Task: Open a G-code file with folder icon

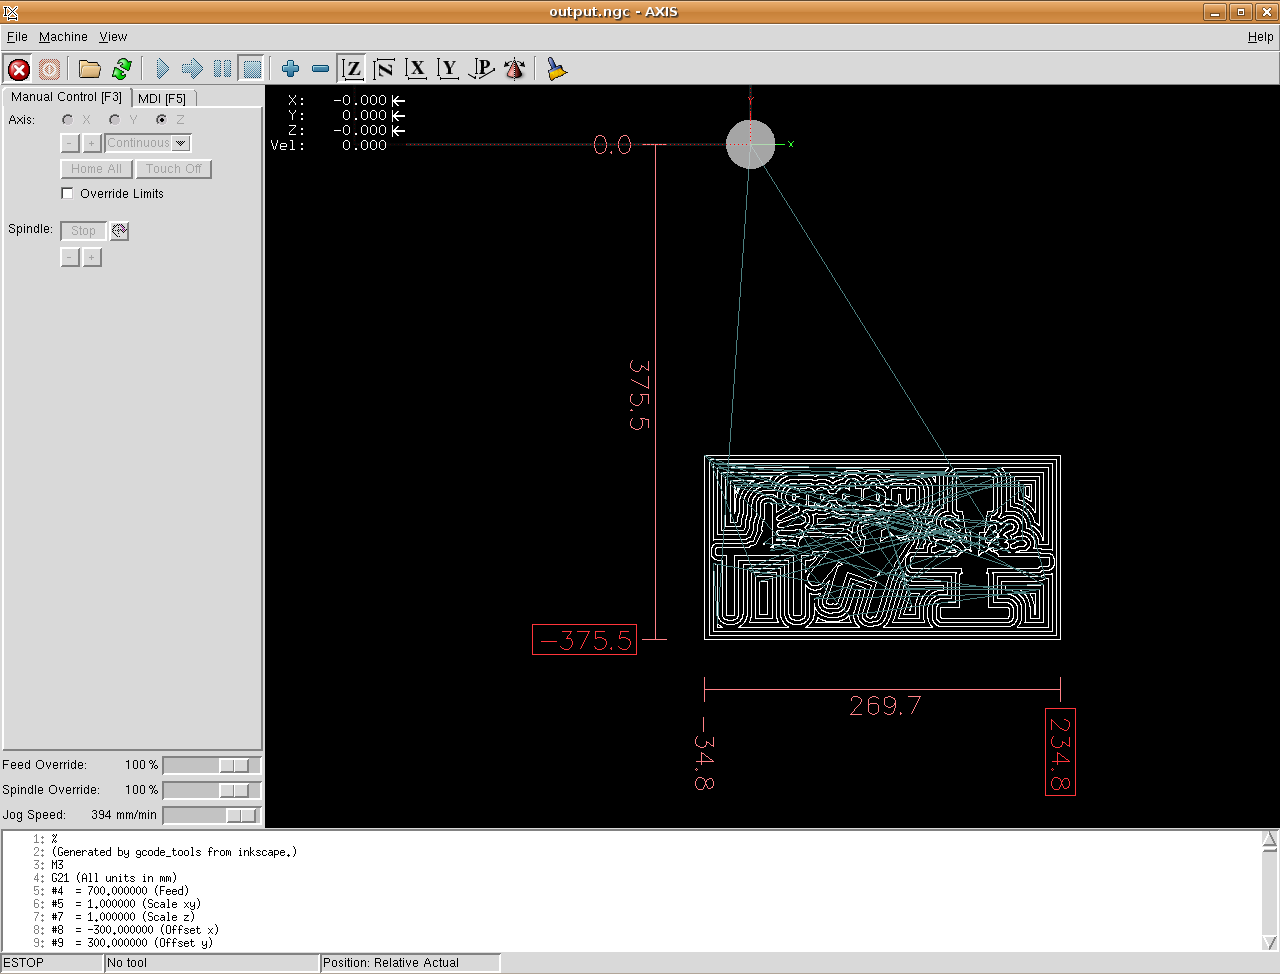Action: pos(90,69)
